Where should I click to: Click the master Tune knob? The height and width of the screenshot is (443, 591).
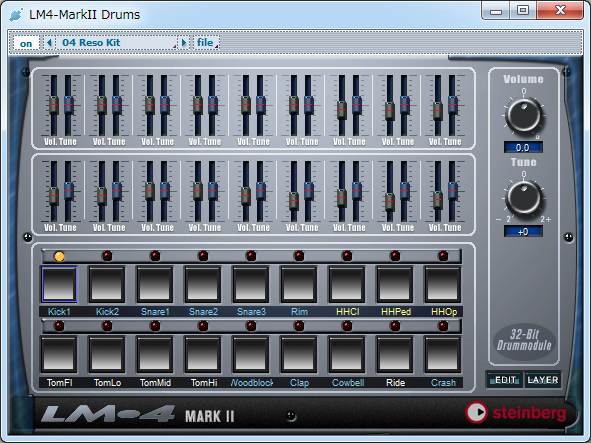click(x=524, y=198)
